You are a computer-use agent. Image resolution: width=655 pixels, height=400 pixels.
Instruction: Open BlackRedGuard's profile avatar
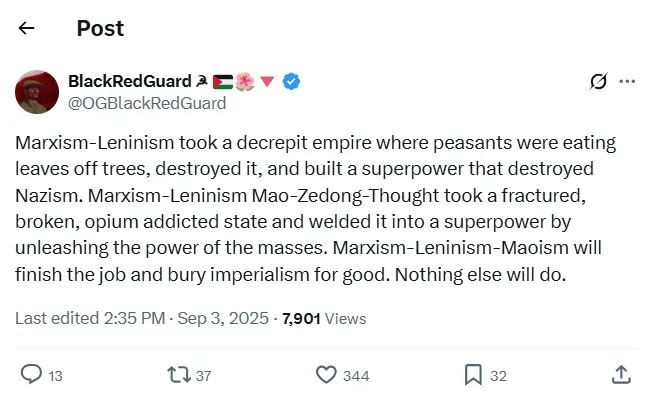(x=37, y=92)
